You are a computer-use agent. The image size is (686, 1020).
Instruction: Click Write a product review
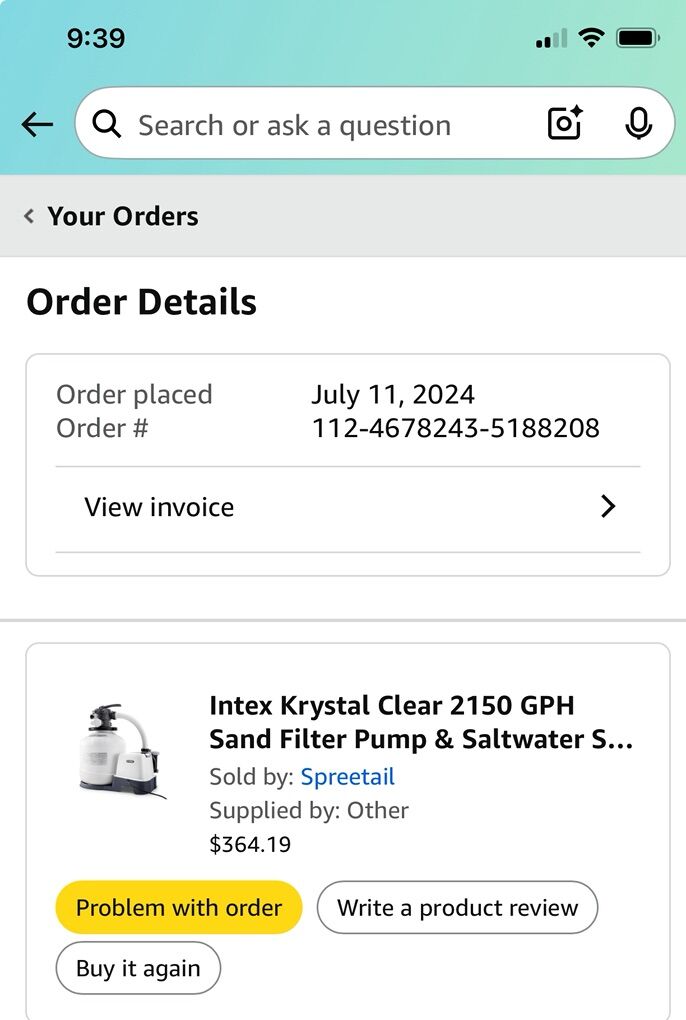pyautogui.click(x=457, y=908)
